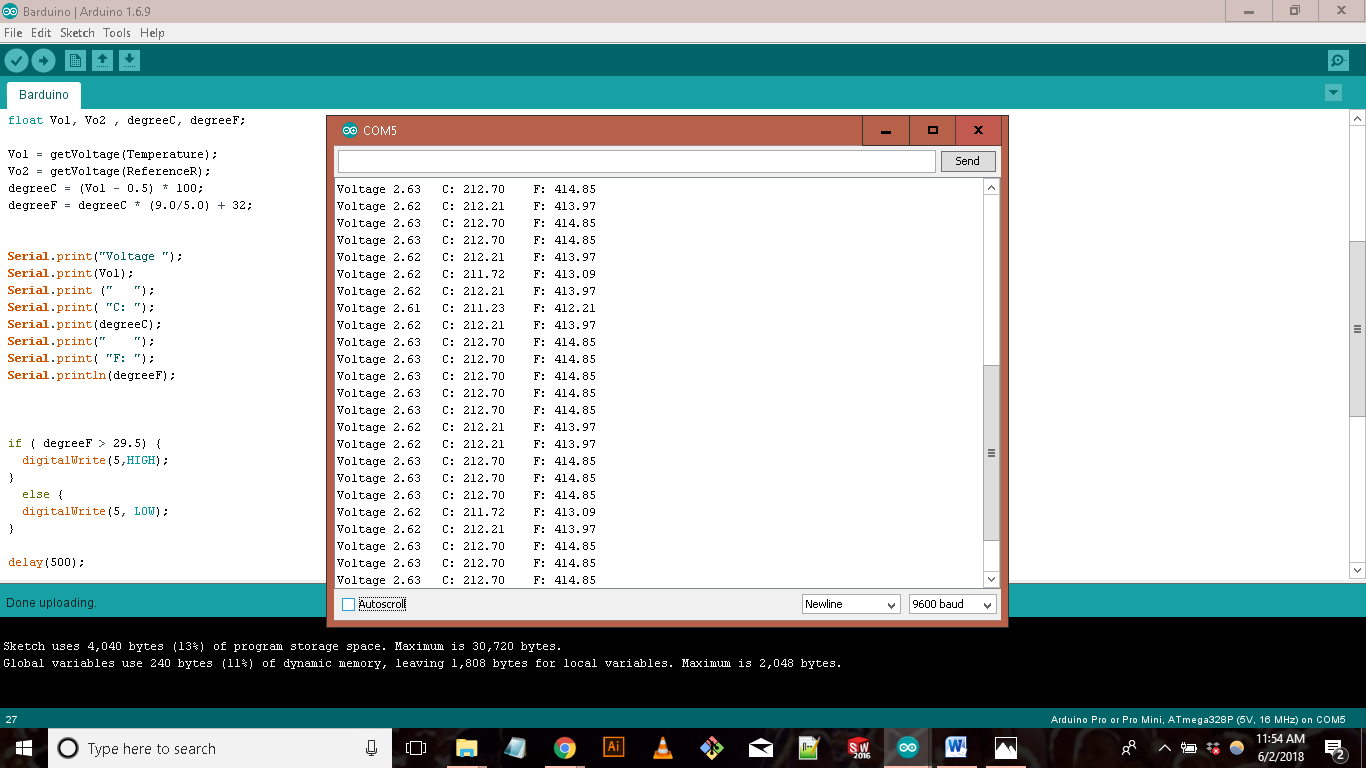
Task: Click the Cortana microphone icon
Action: tap(371, 748)
